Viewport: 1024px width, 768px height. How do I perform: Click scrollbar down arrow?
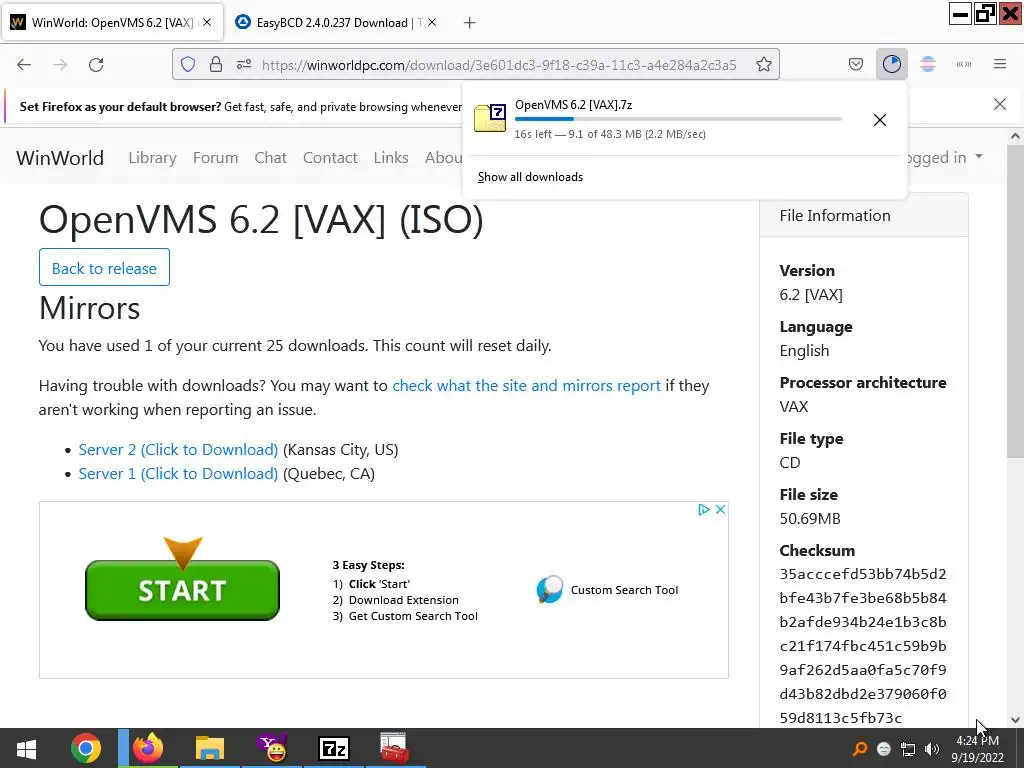[x=1015, y=720]
